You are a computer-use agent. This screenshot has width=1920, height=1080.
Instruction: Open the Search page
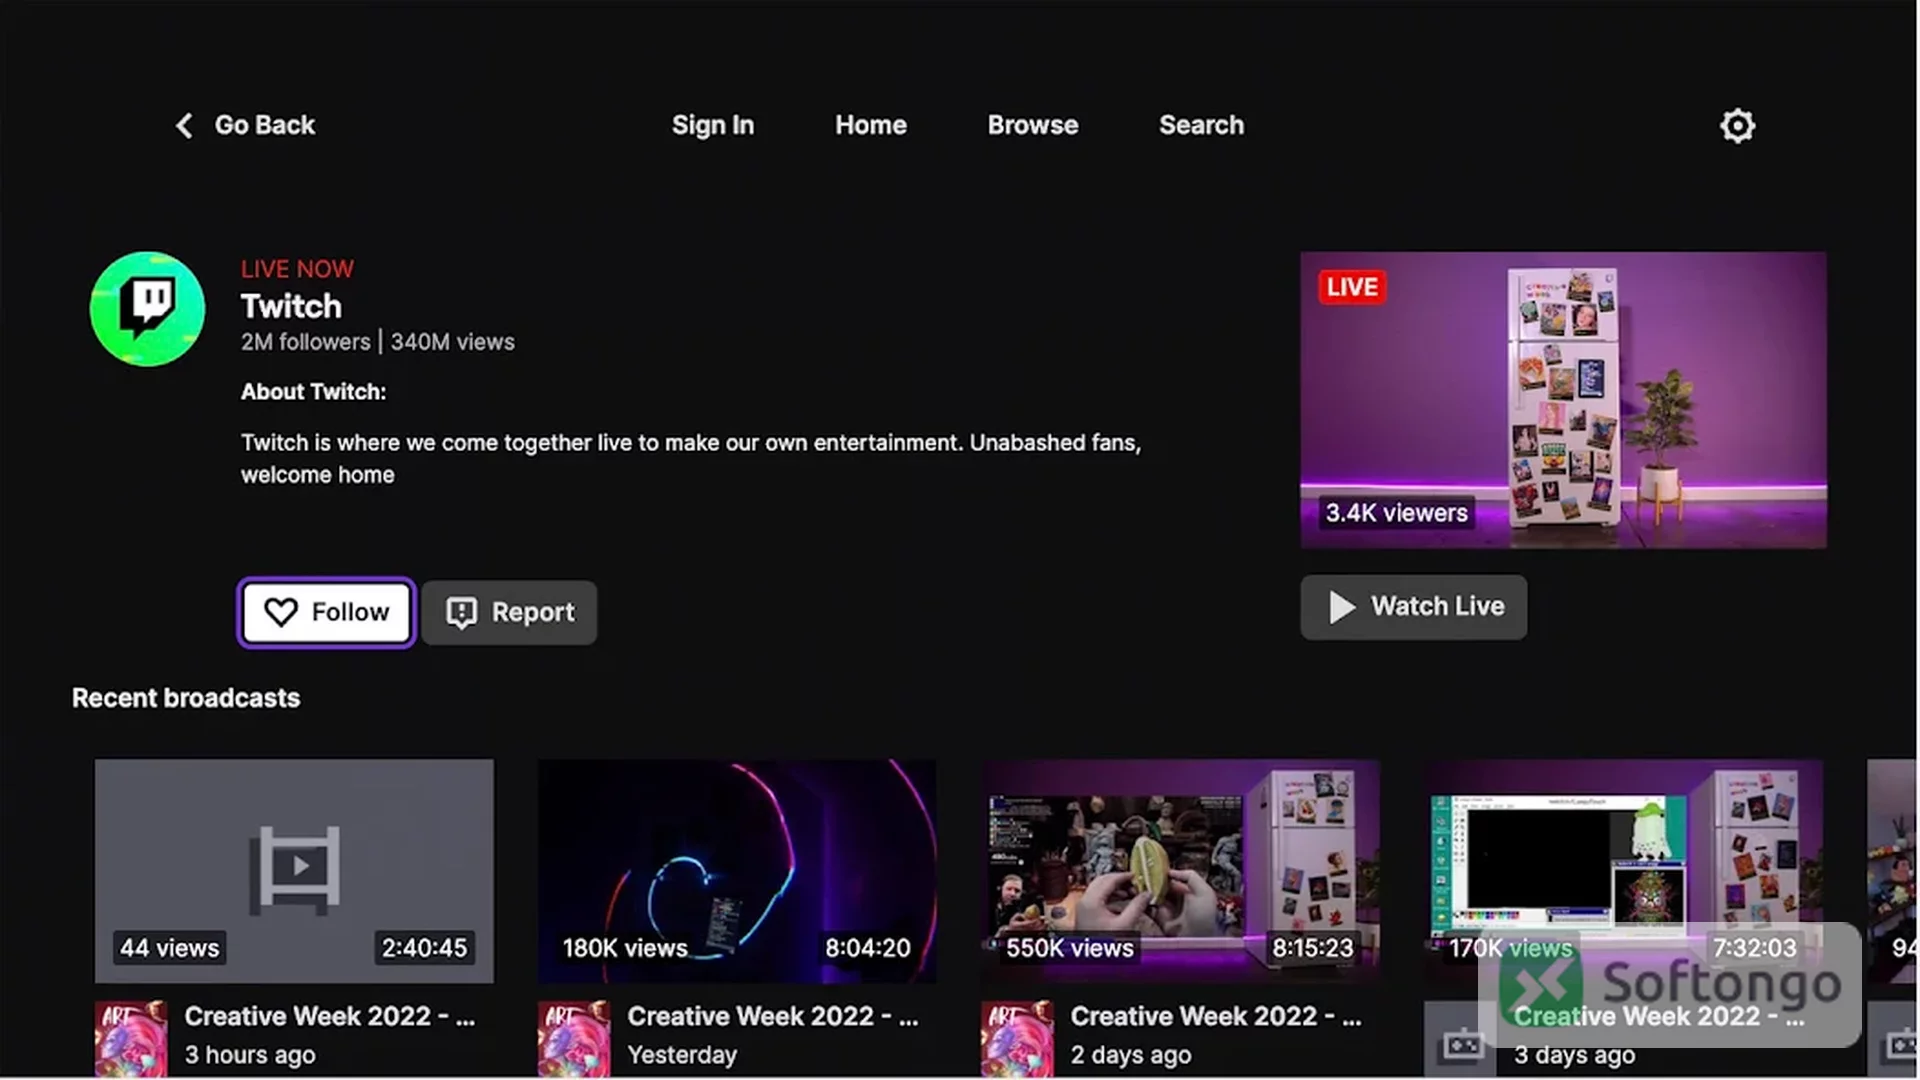click(x=1202, y=126)
